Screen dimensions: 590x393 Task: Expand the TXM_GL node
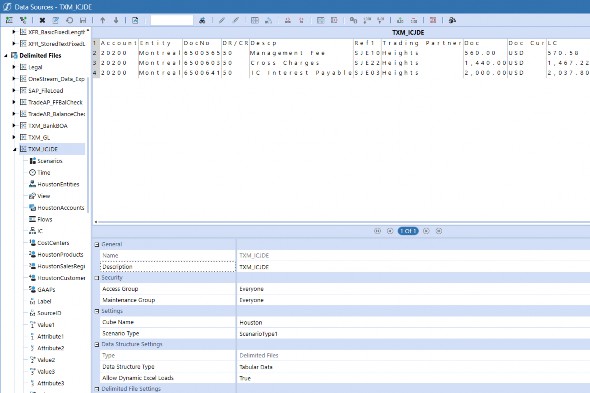[14, 137]
